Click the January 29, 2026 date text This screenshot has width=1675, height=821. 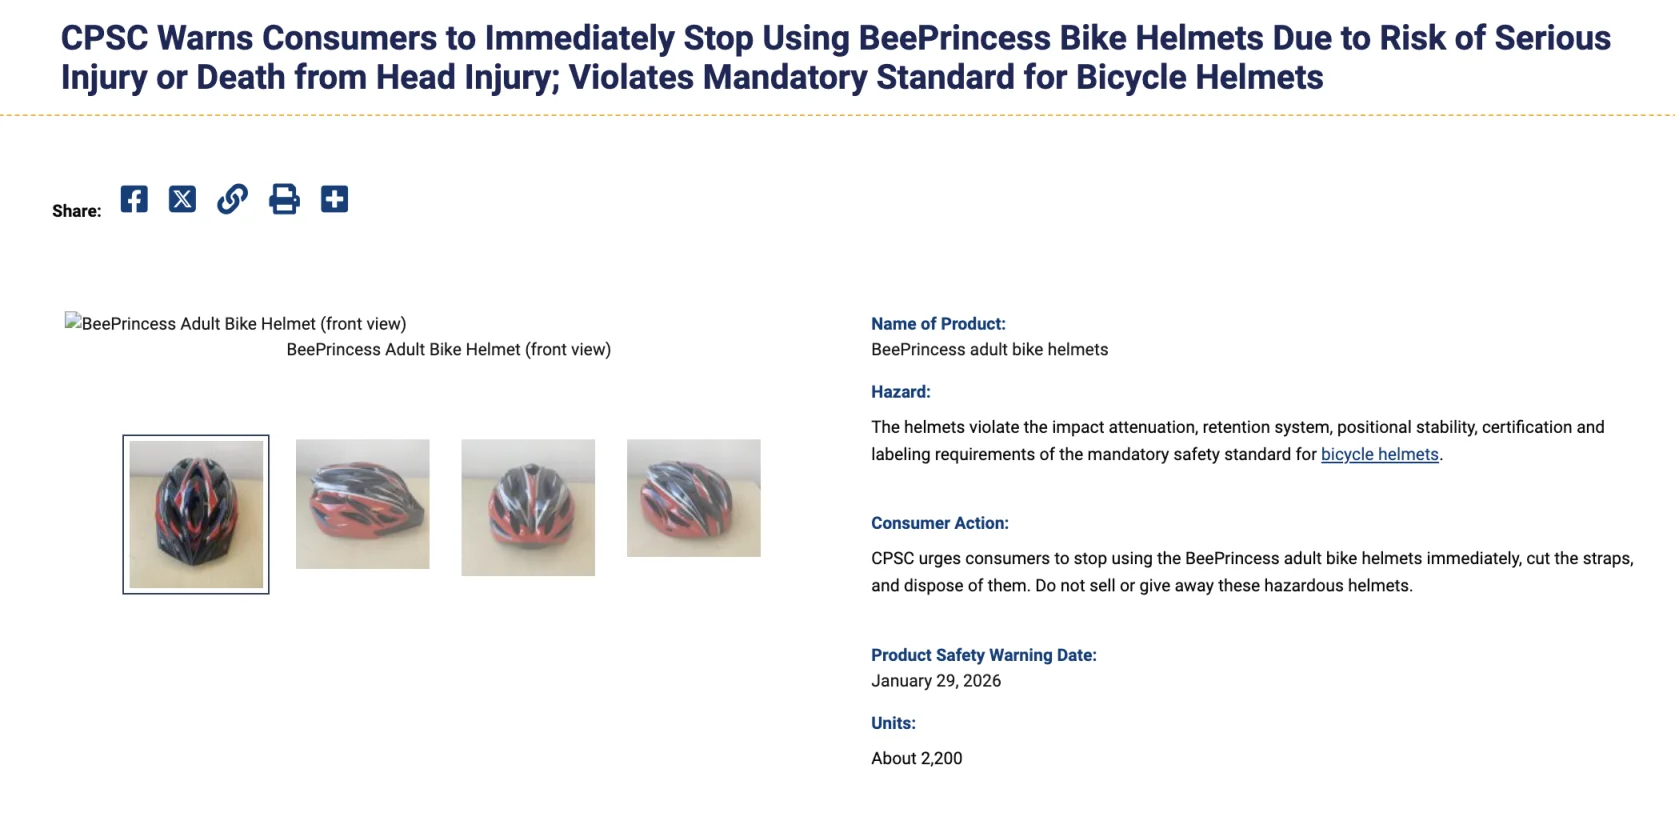tap(935, 681)
